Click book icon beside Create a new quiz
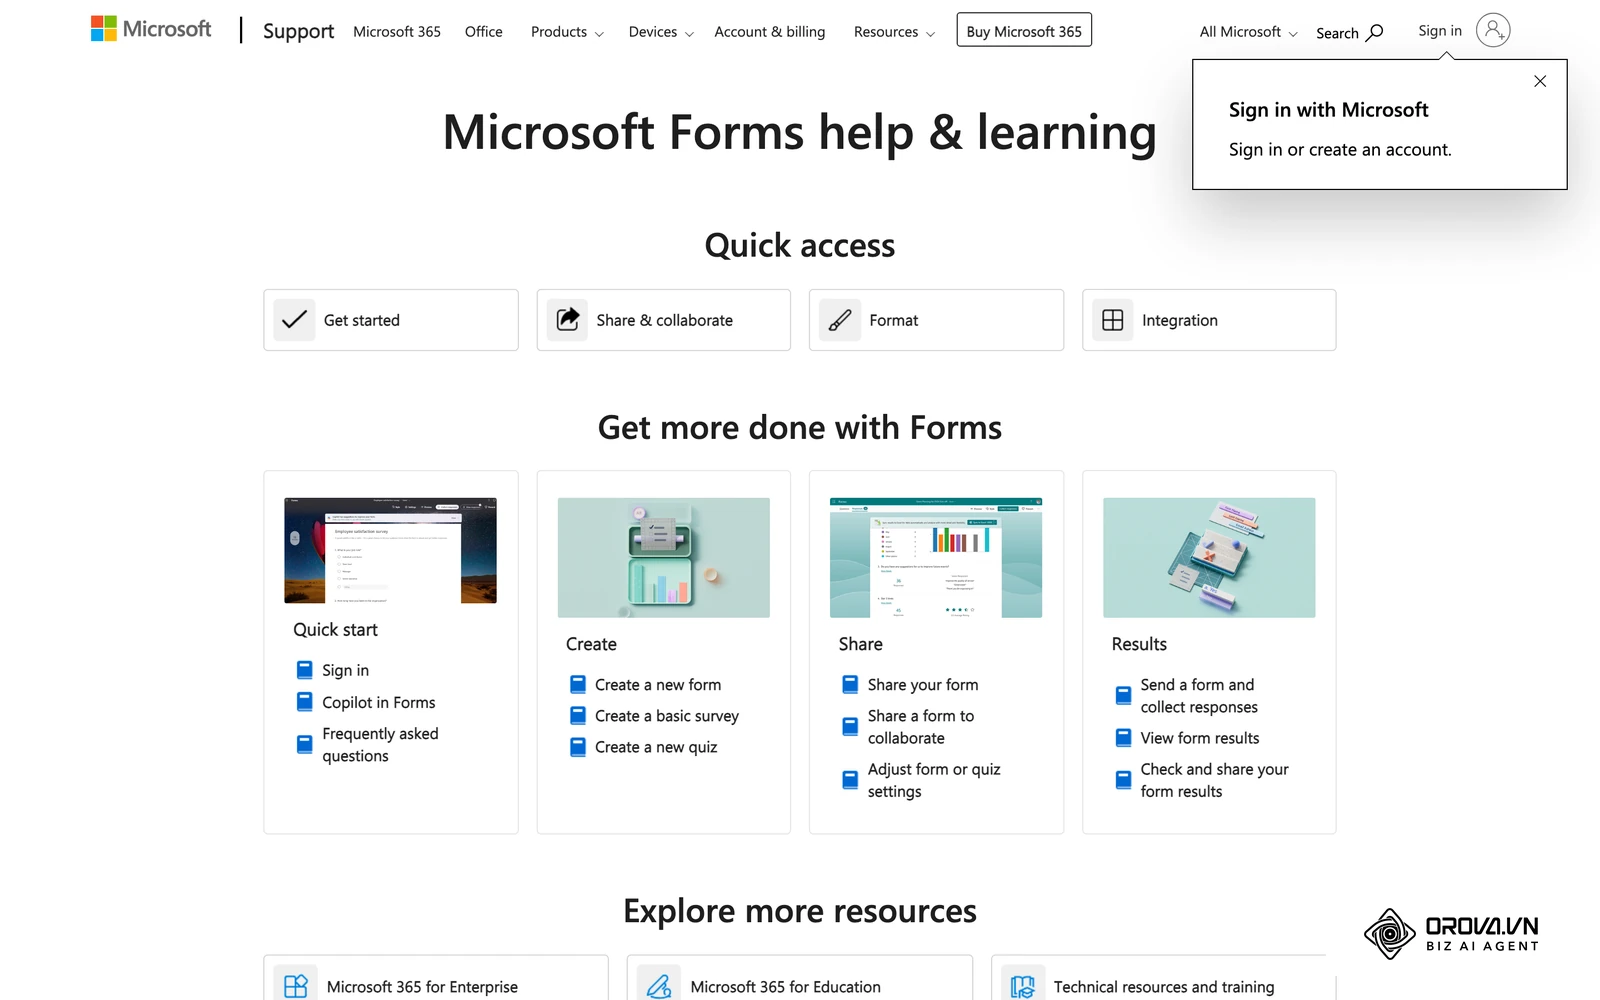The image size is (1600, 1000). [578, 747]
